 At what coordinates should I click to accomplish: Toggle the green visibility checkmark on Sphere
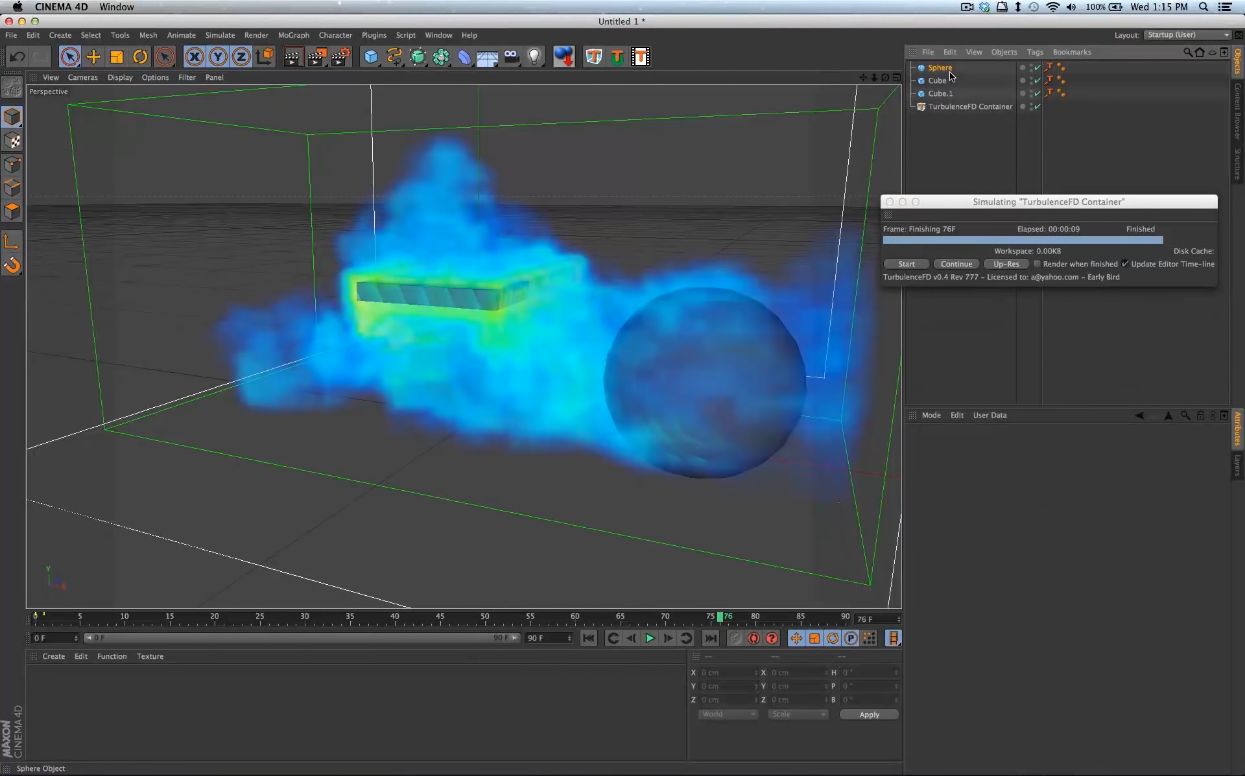click(1036, 67)
